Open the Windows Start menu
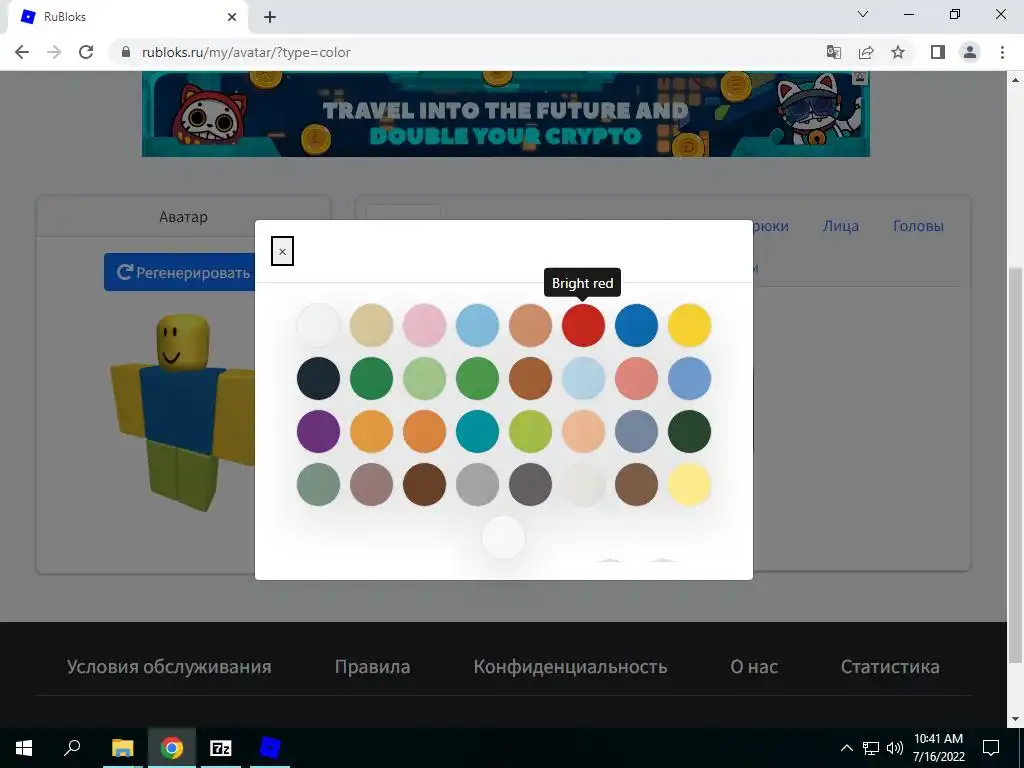1024x768 pixels. [x=24, y=748]
